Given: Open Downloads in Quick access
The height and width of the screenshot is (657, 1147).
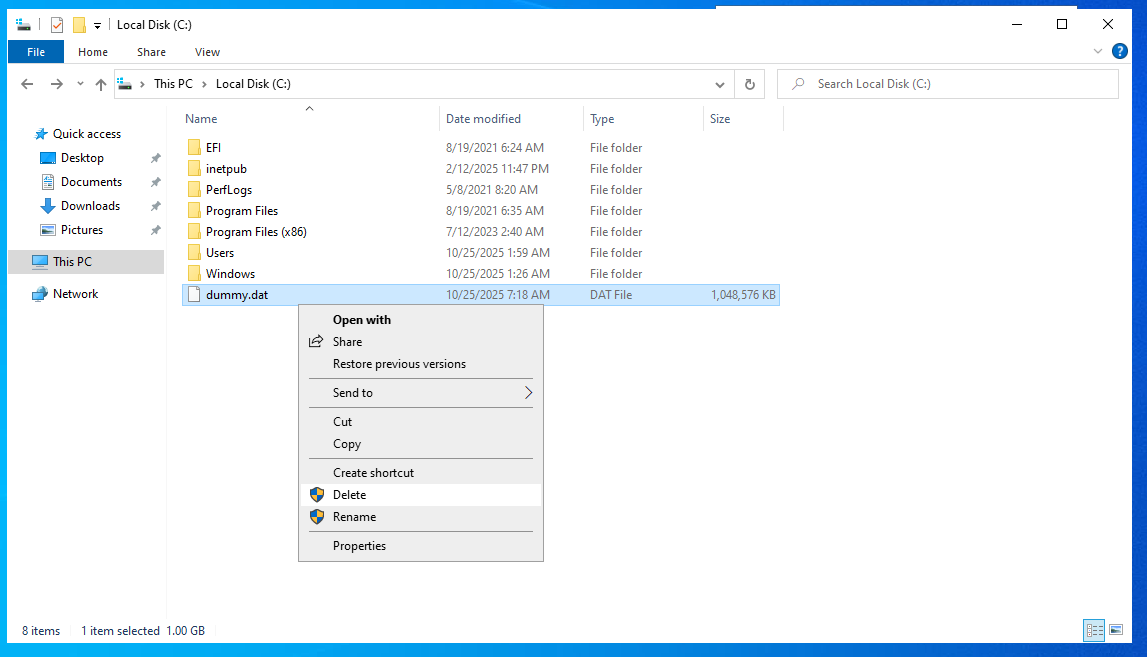Looking at the screenshot, I should (x=90, y=206).
